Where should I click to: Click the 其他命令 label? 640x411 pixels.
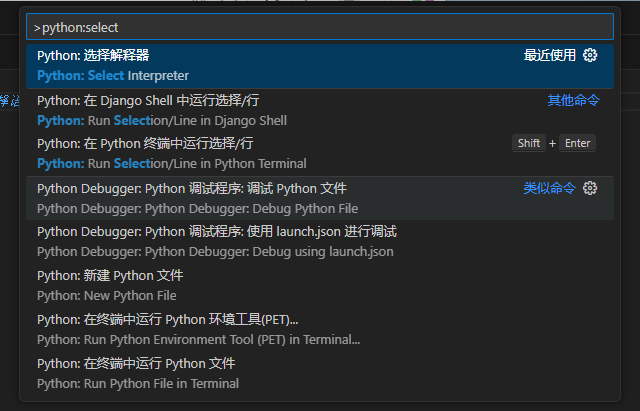point(573,100)
